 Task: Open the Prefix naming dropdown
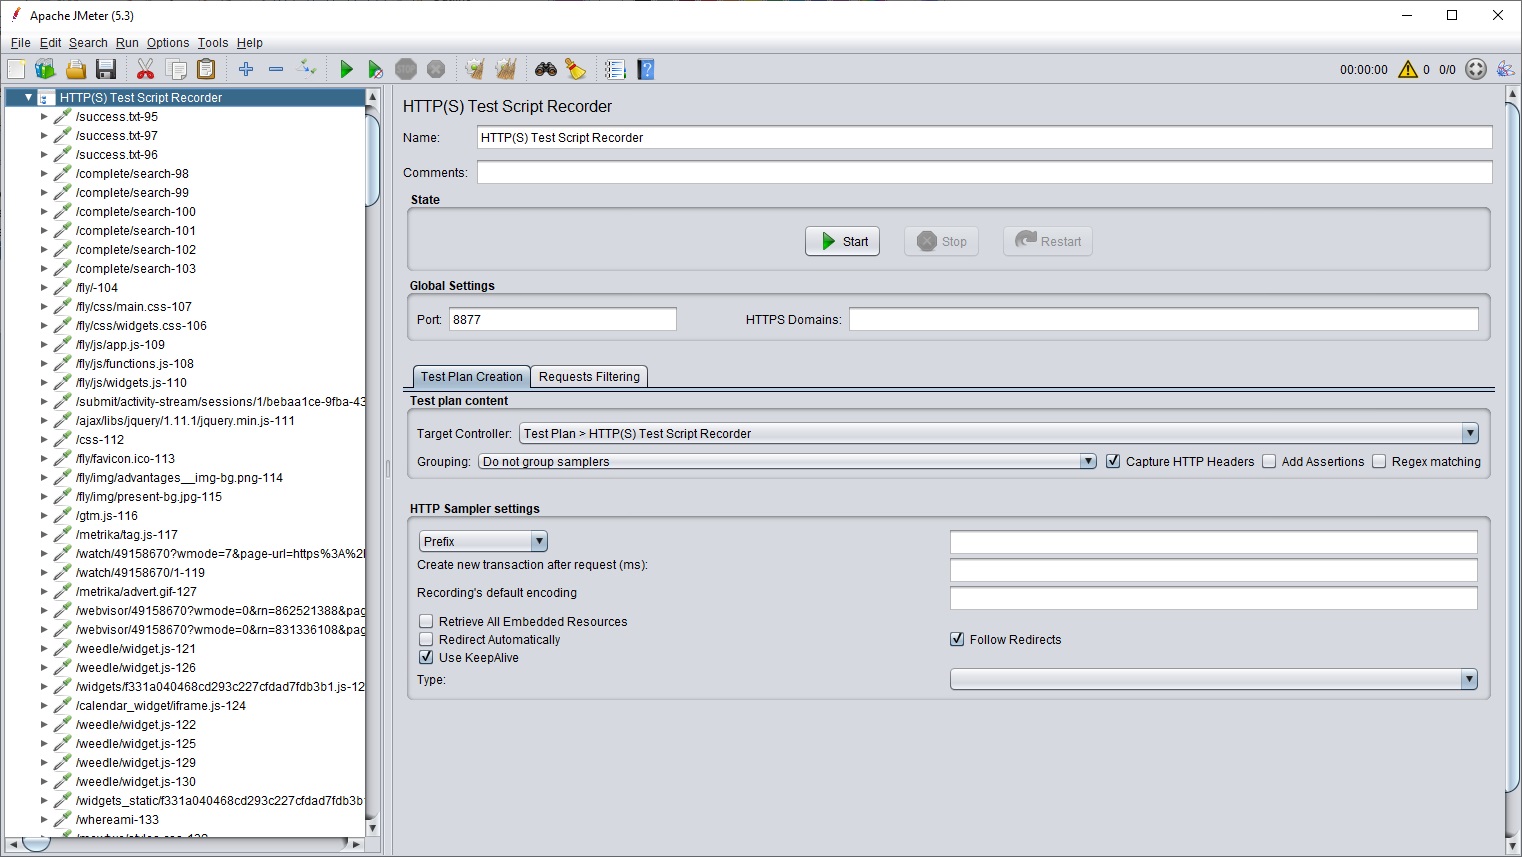[x=483, y=541]
